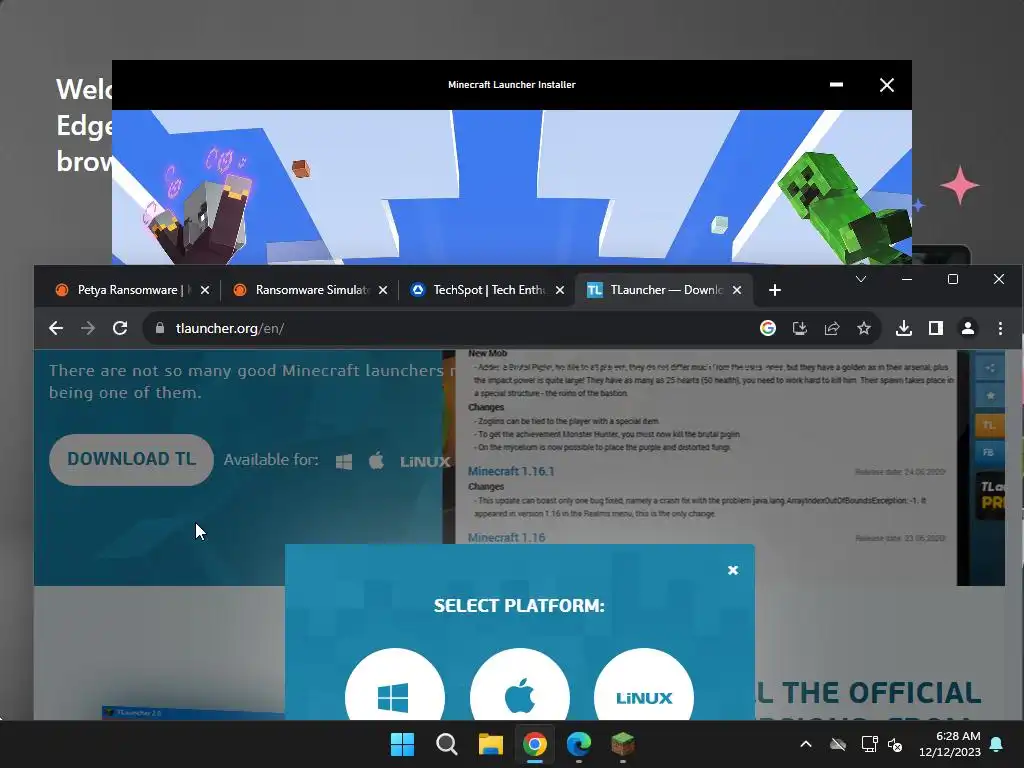
Task: Open network settings from the tray icon
Action: click(869, 744)
